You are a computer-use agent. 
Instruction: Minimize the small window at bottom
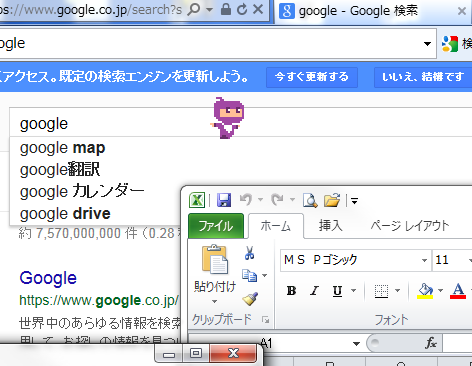pyautogui.click(x=169, y=354)
